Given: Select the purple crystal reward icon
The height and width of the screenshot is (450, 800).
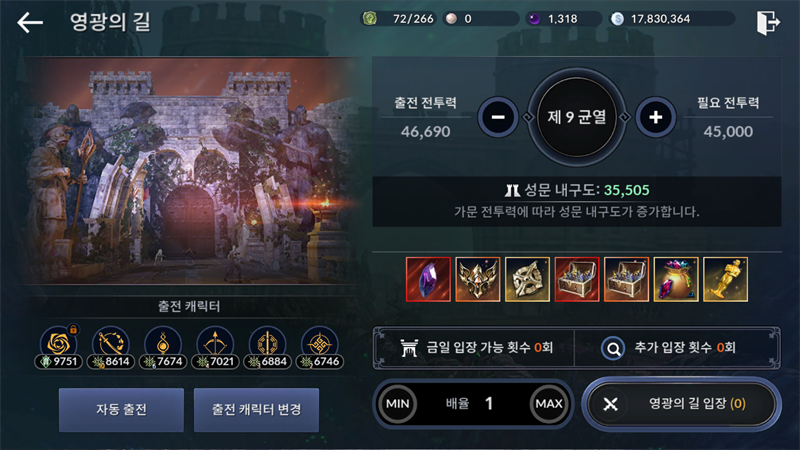Looking at the screenshot, I should [x=428, y=279].
